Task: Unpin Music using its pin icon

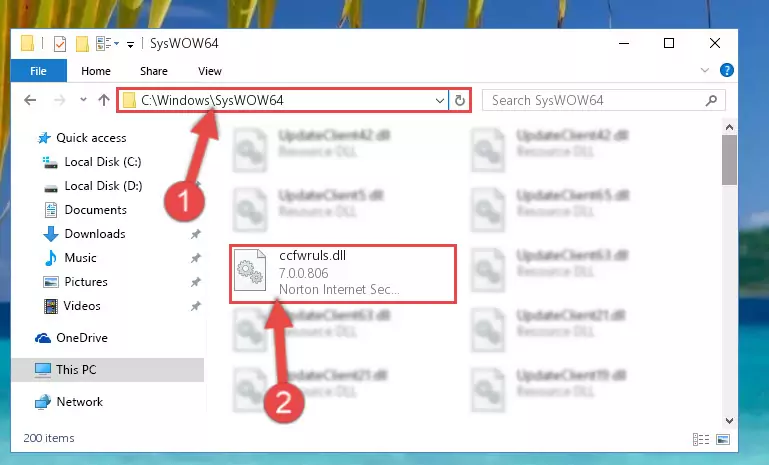Action: tap(196, 258)
